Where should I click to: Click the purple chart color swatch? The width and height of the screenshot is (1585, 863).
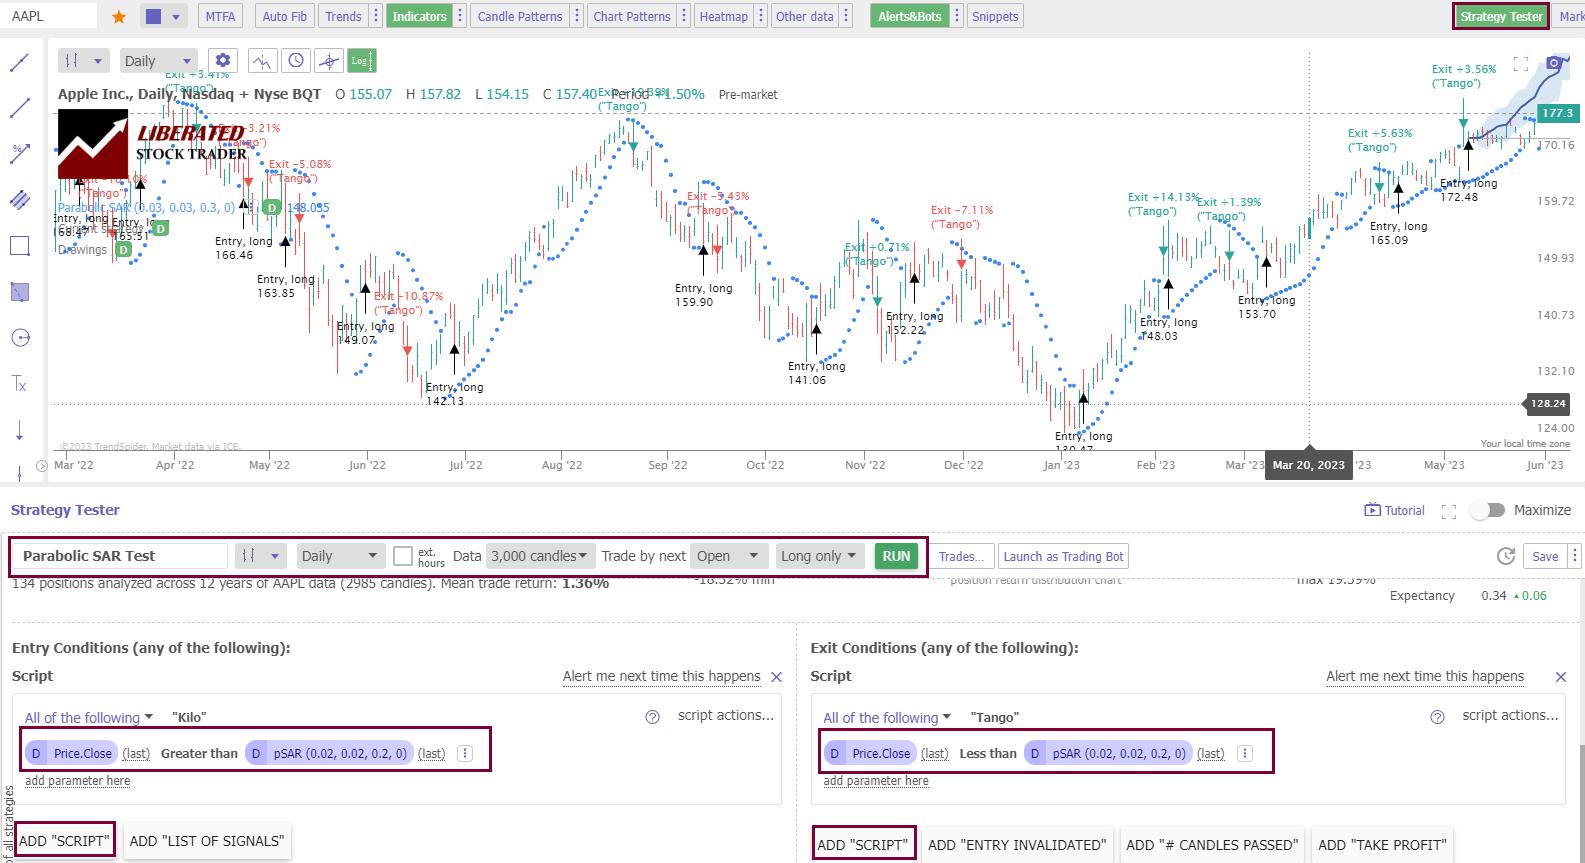click(153, 17)
